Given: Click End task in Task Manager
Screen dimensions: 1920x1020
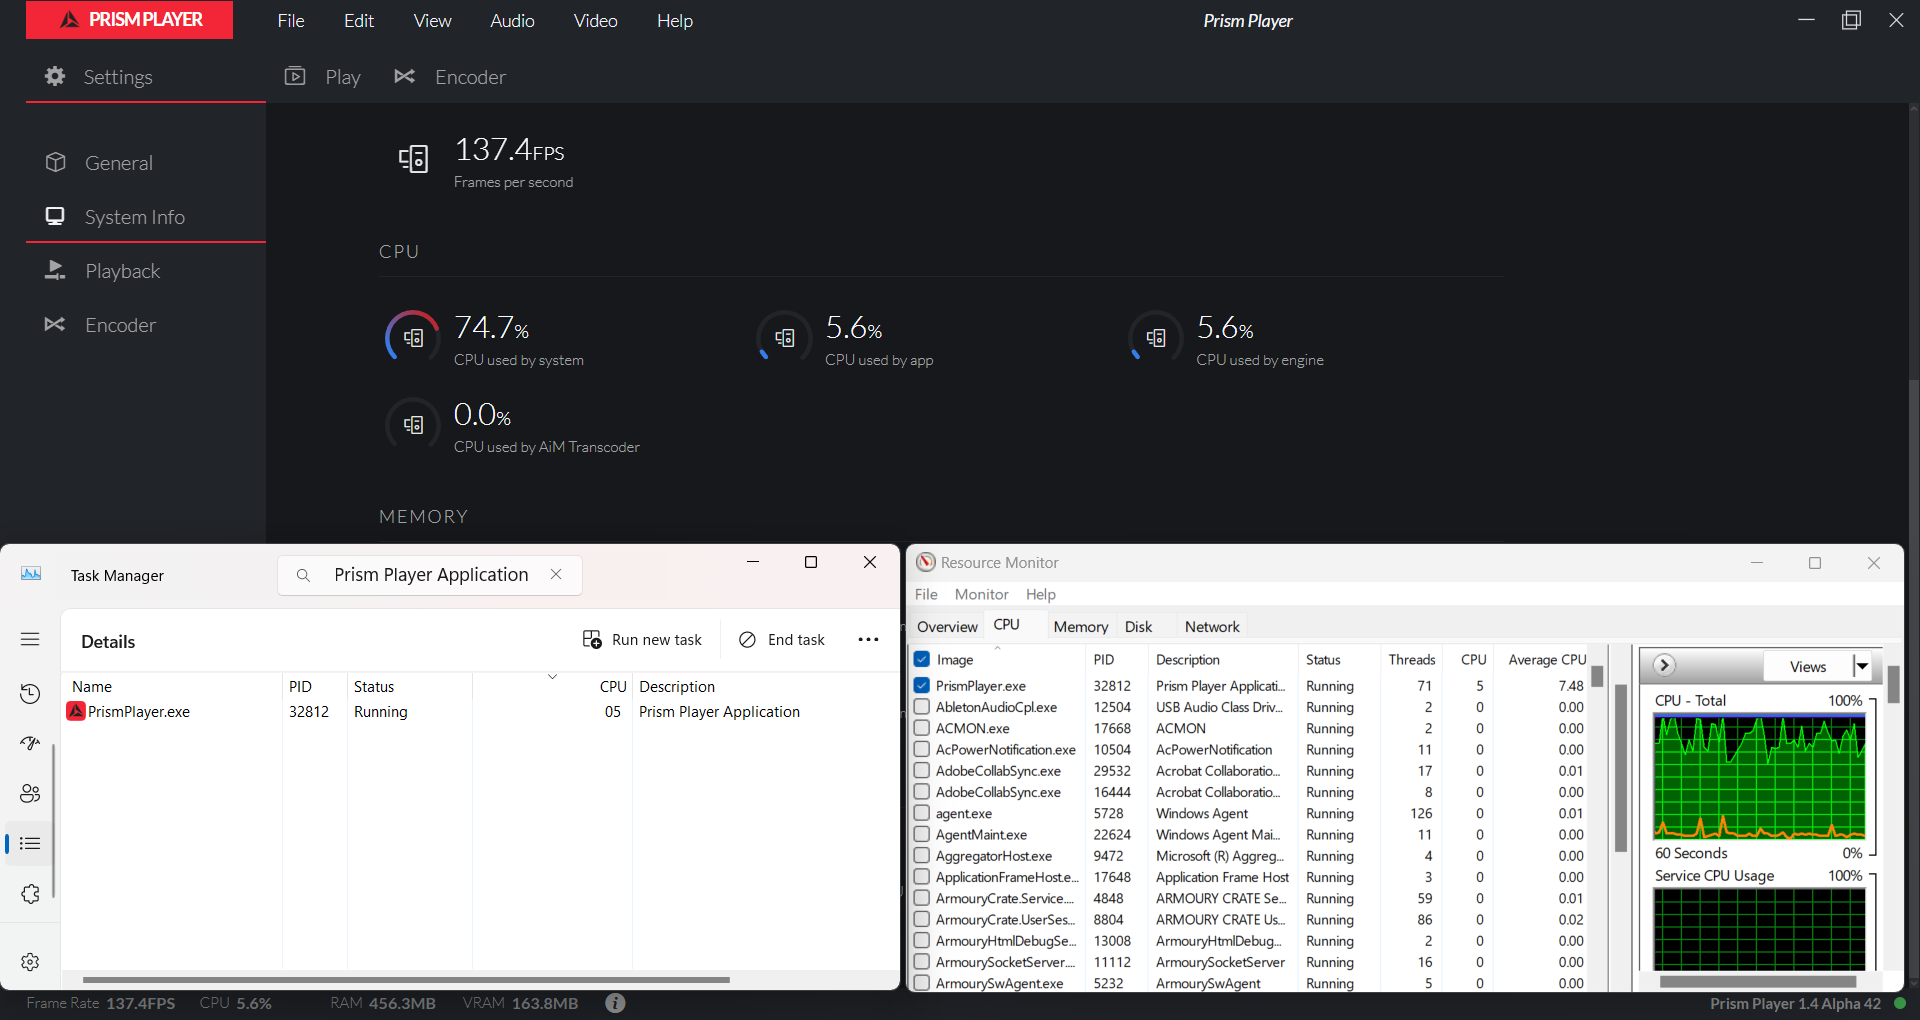Looking at the screenshot, I should tap(782, 640).
